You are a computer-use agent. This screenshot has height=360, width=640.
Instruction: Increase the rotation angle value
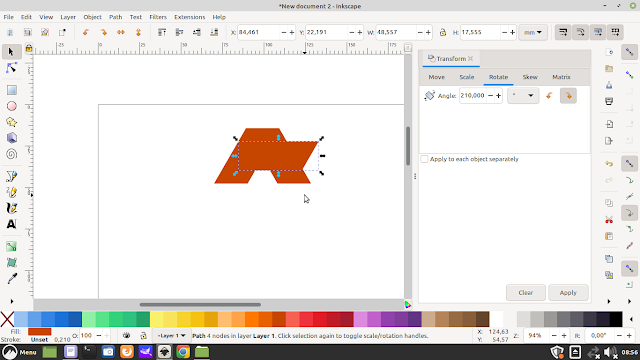[498, 96]
